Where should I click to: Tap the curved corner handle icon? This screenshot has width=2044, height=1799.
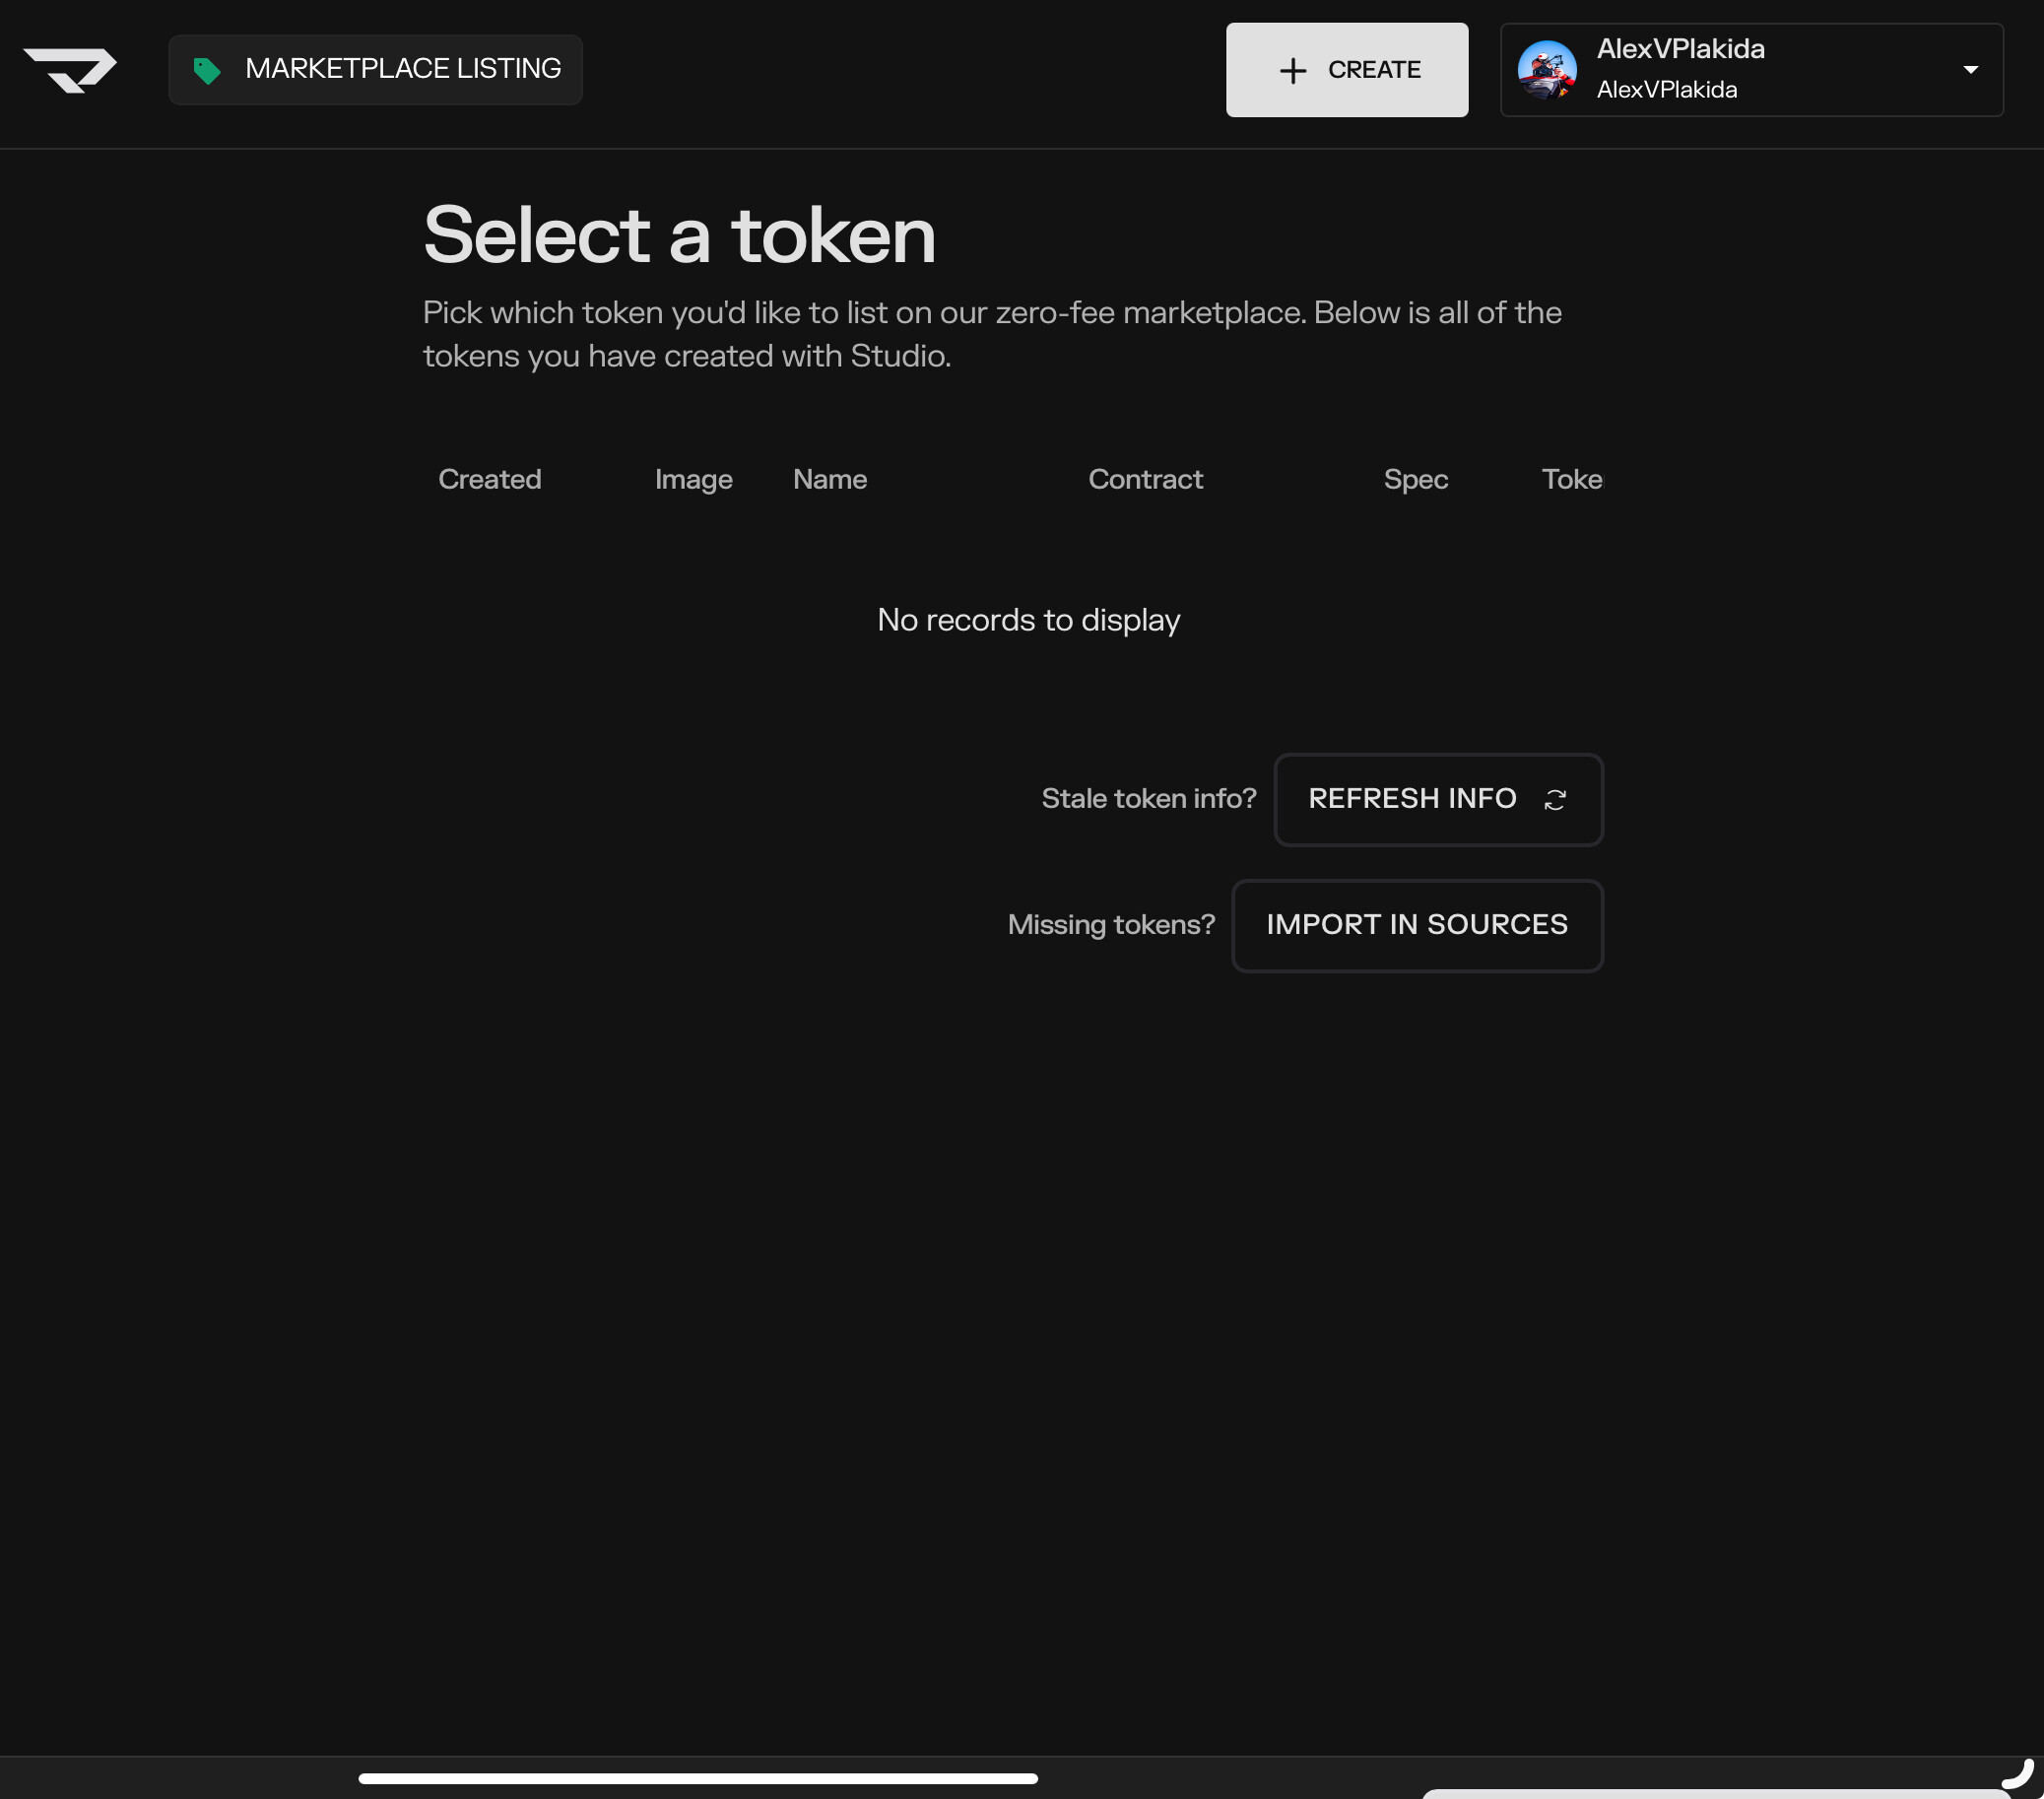(x=2019, y=1774)
